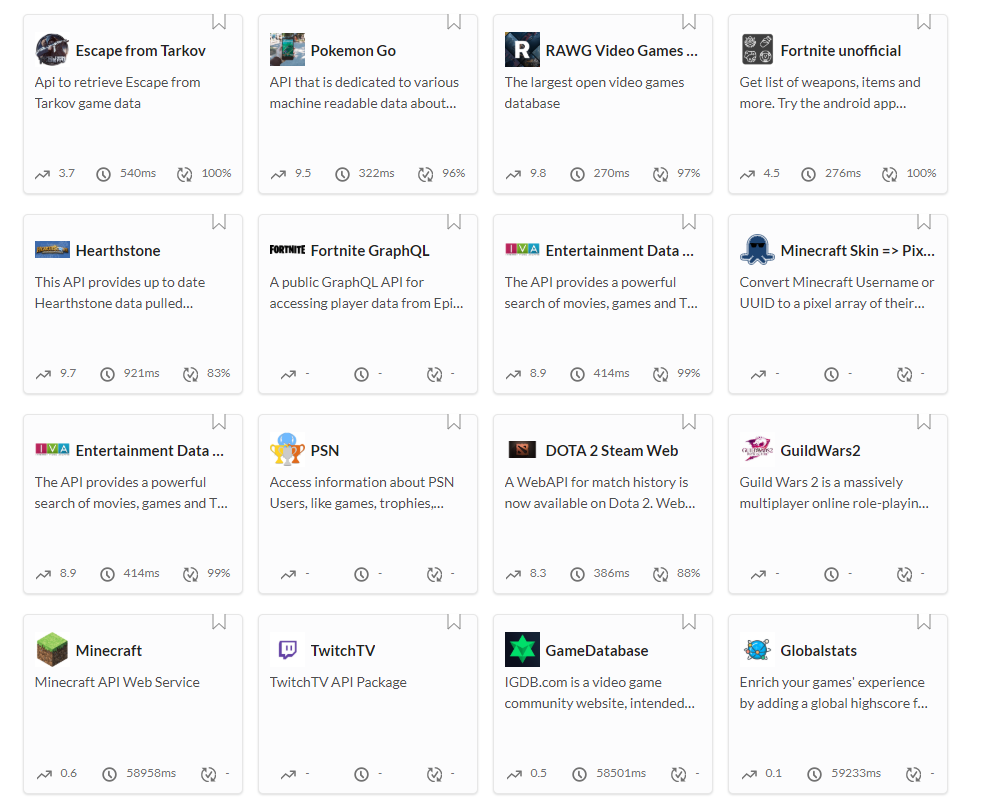
Task: Click the success rate icon on RAWG card
Action: [660, 174]
